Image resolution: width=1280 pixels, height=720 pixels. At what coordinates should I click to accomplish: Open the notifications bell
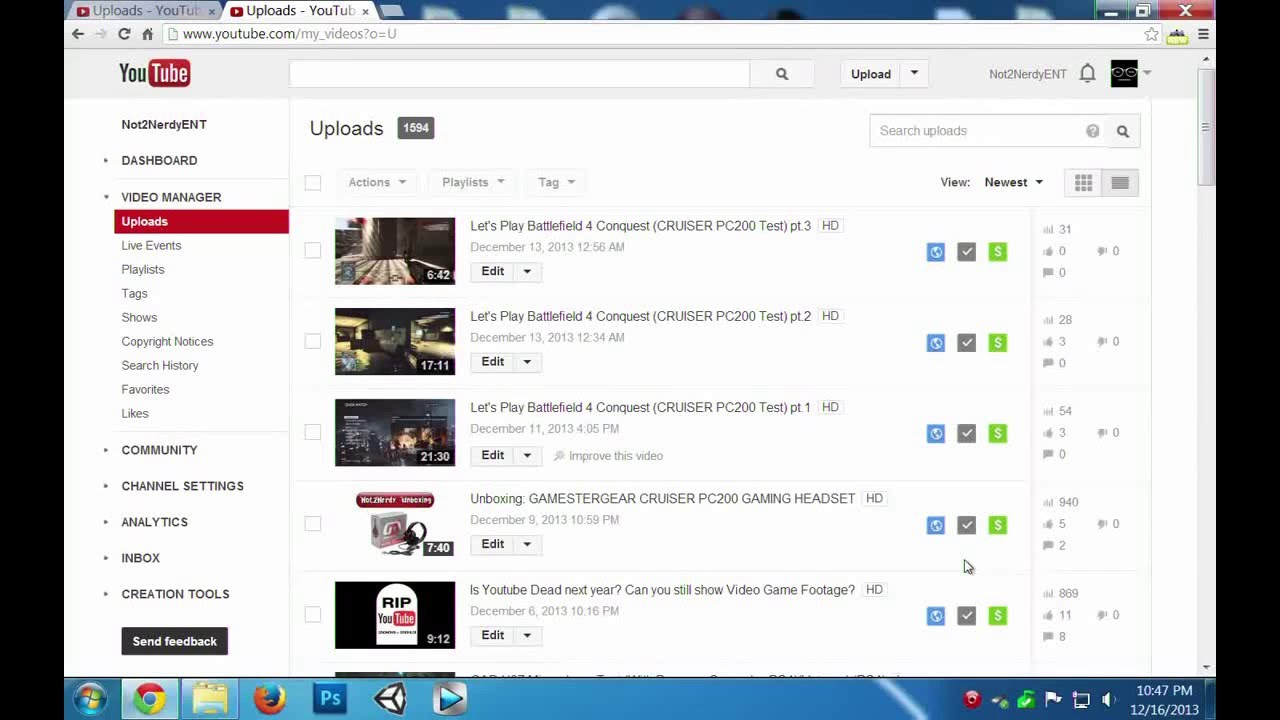[1087, 73]
